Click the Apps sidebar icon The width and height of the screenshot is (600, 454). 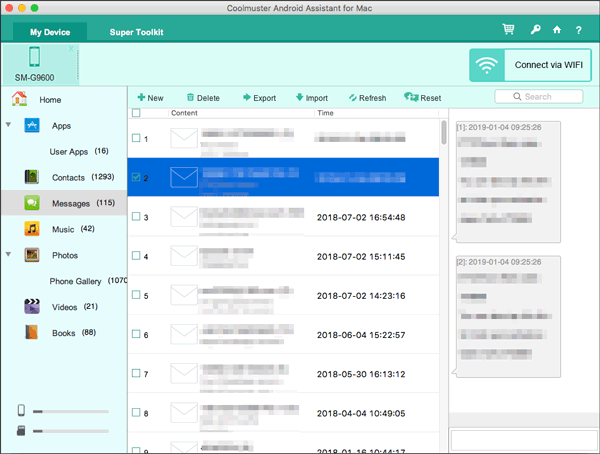(32, 125)
